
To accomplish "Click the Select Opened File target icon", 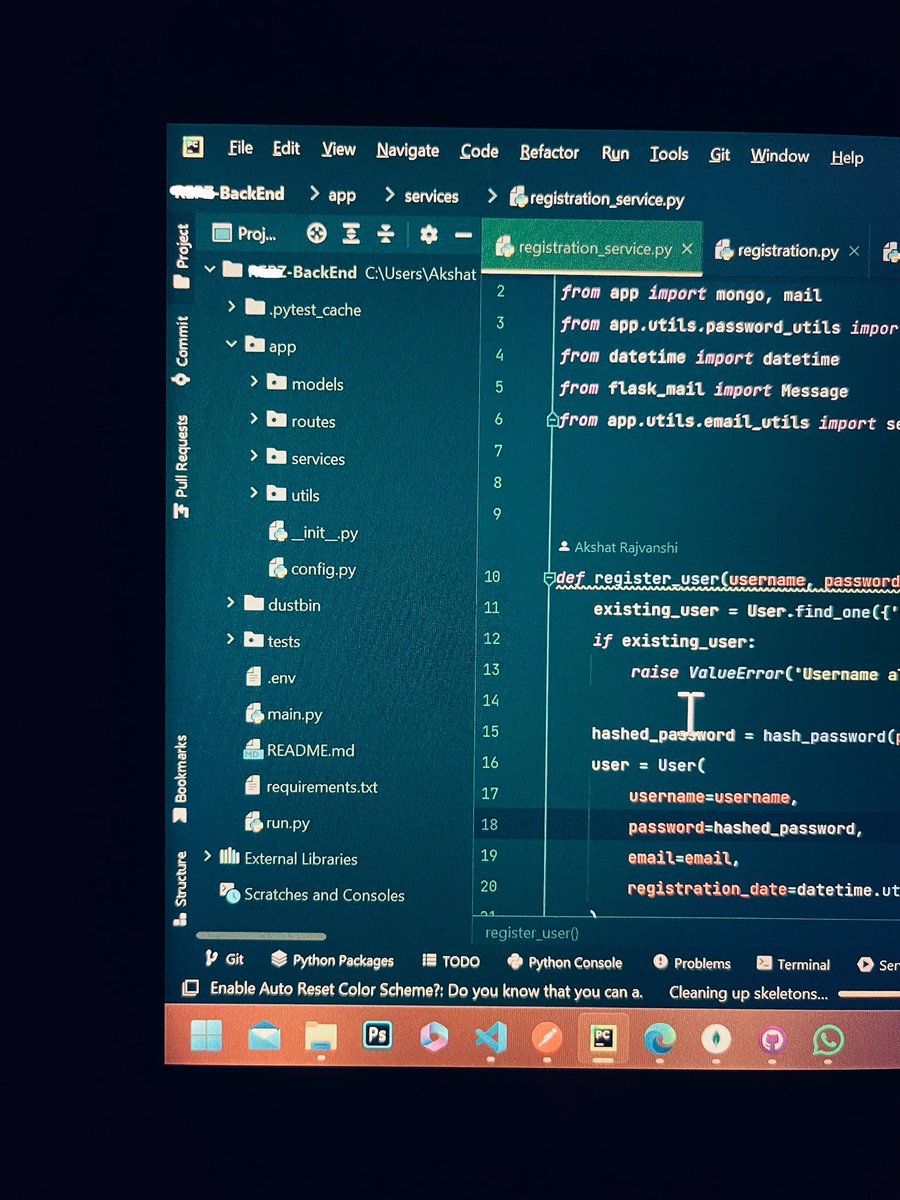I will (x=317, y=233).
